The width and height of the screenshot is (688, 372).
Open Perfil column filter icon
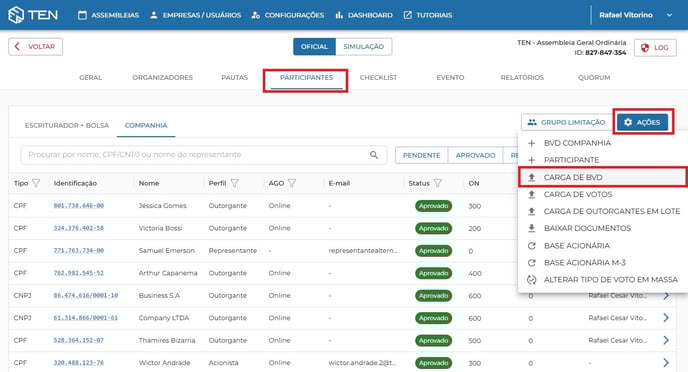[x=234, y=183]
